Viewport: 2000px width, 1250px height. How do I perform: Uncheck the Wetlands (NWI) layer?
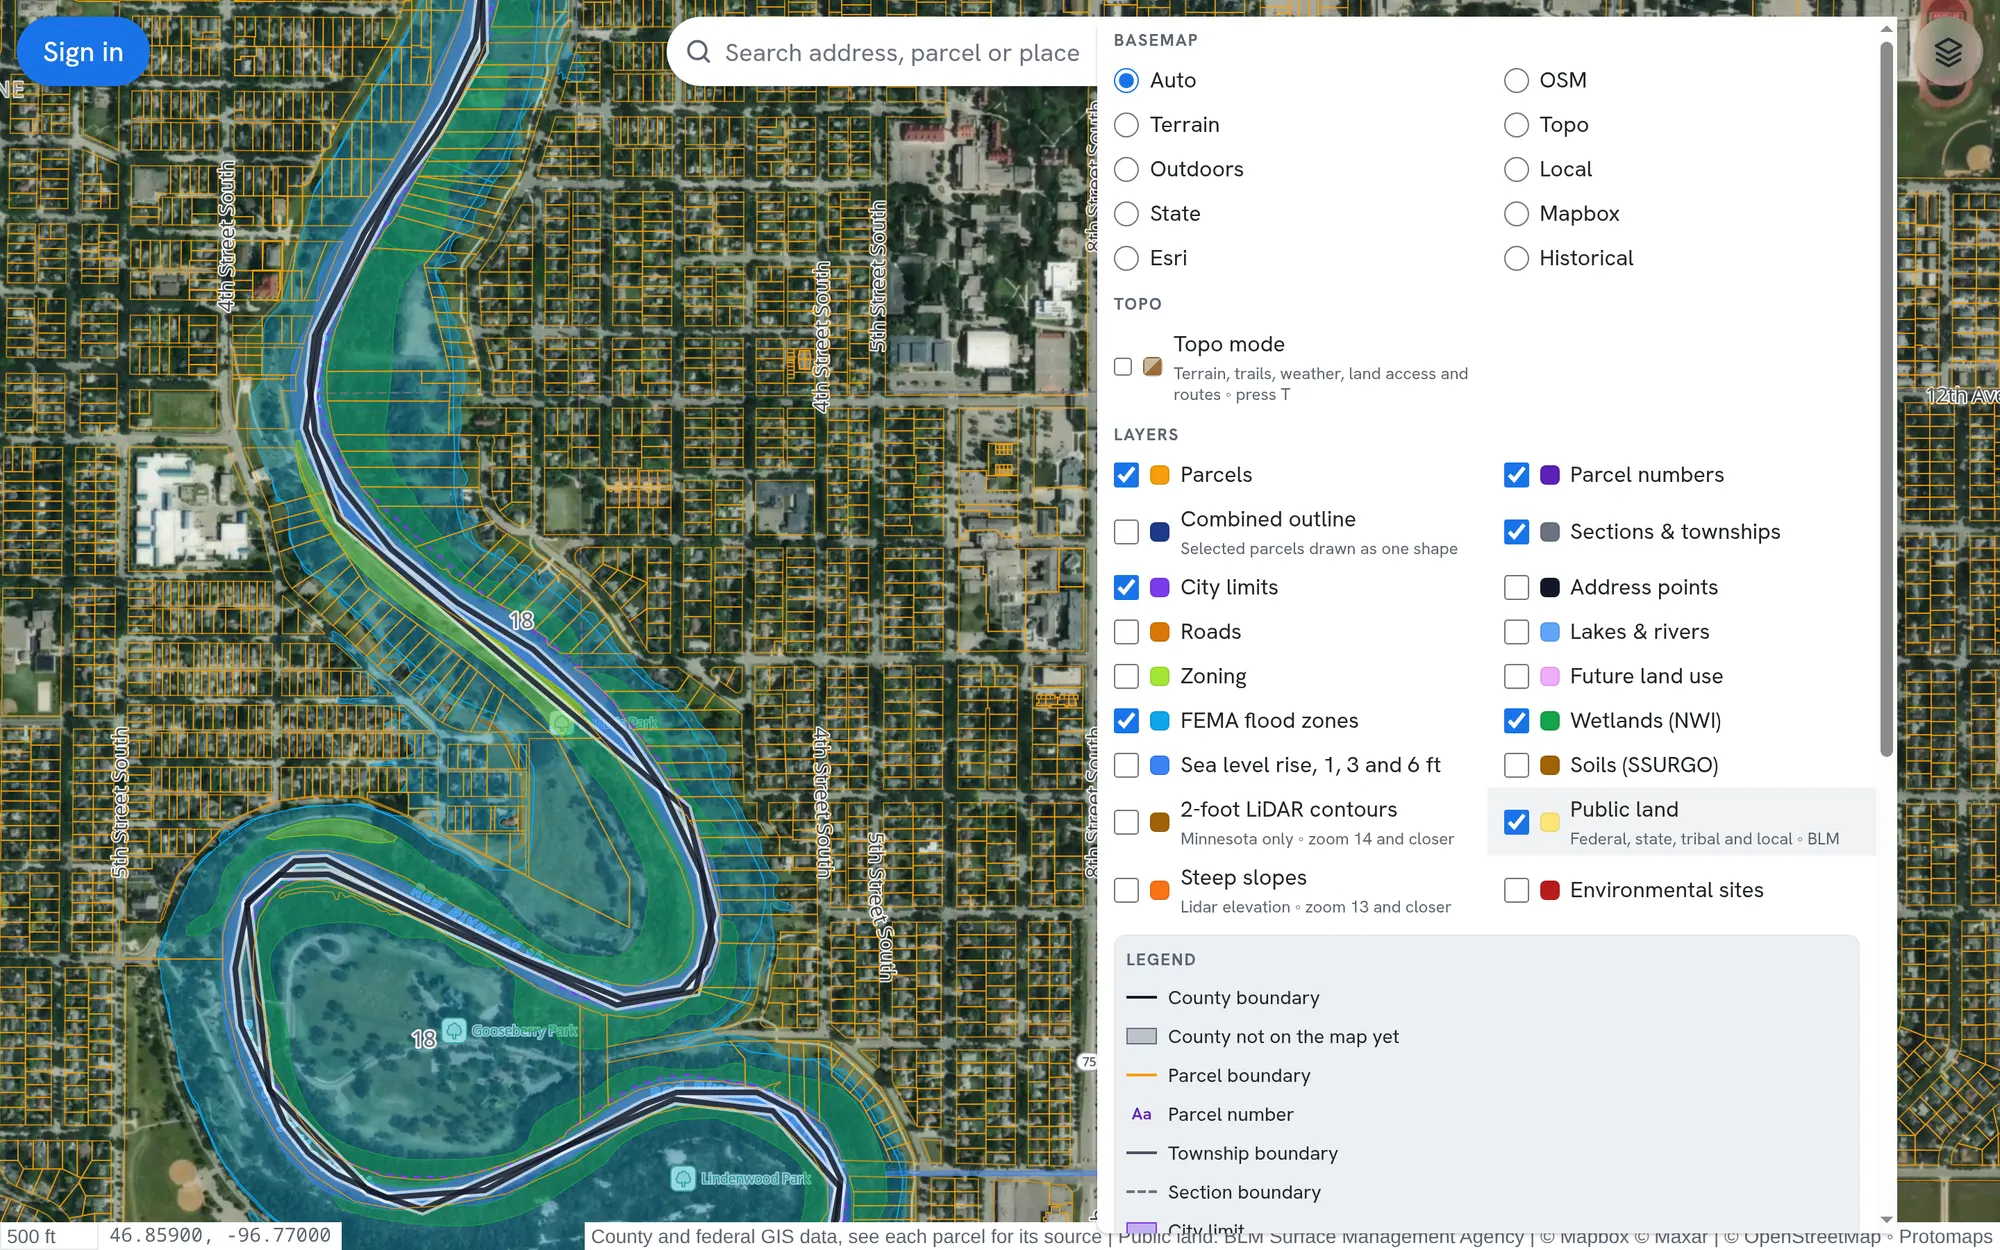(1516, 721)
